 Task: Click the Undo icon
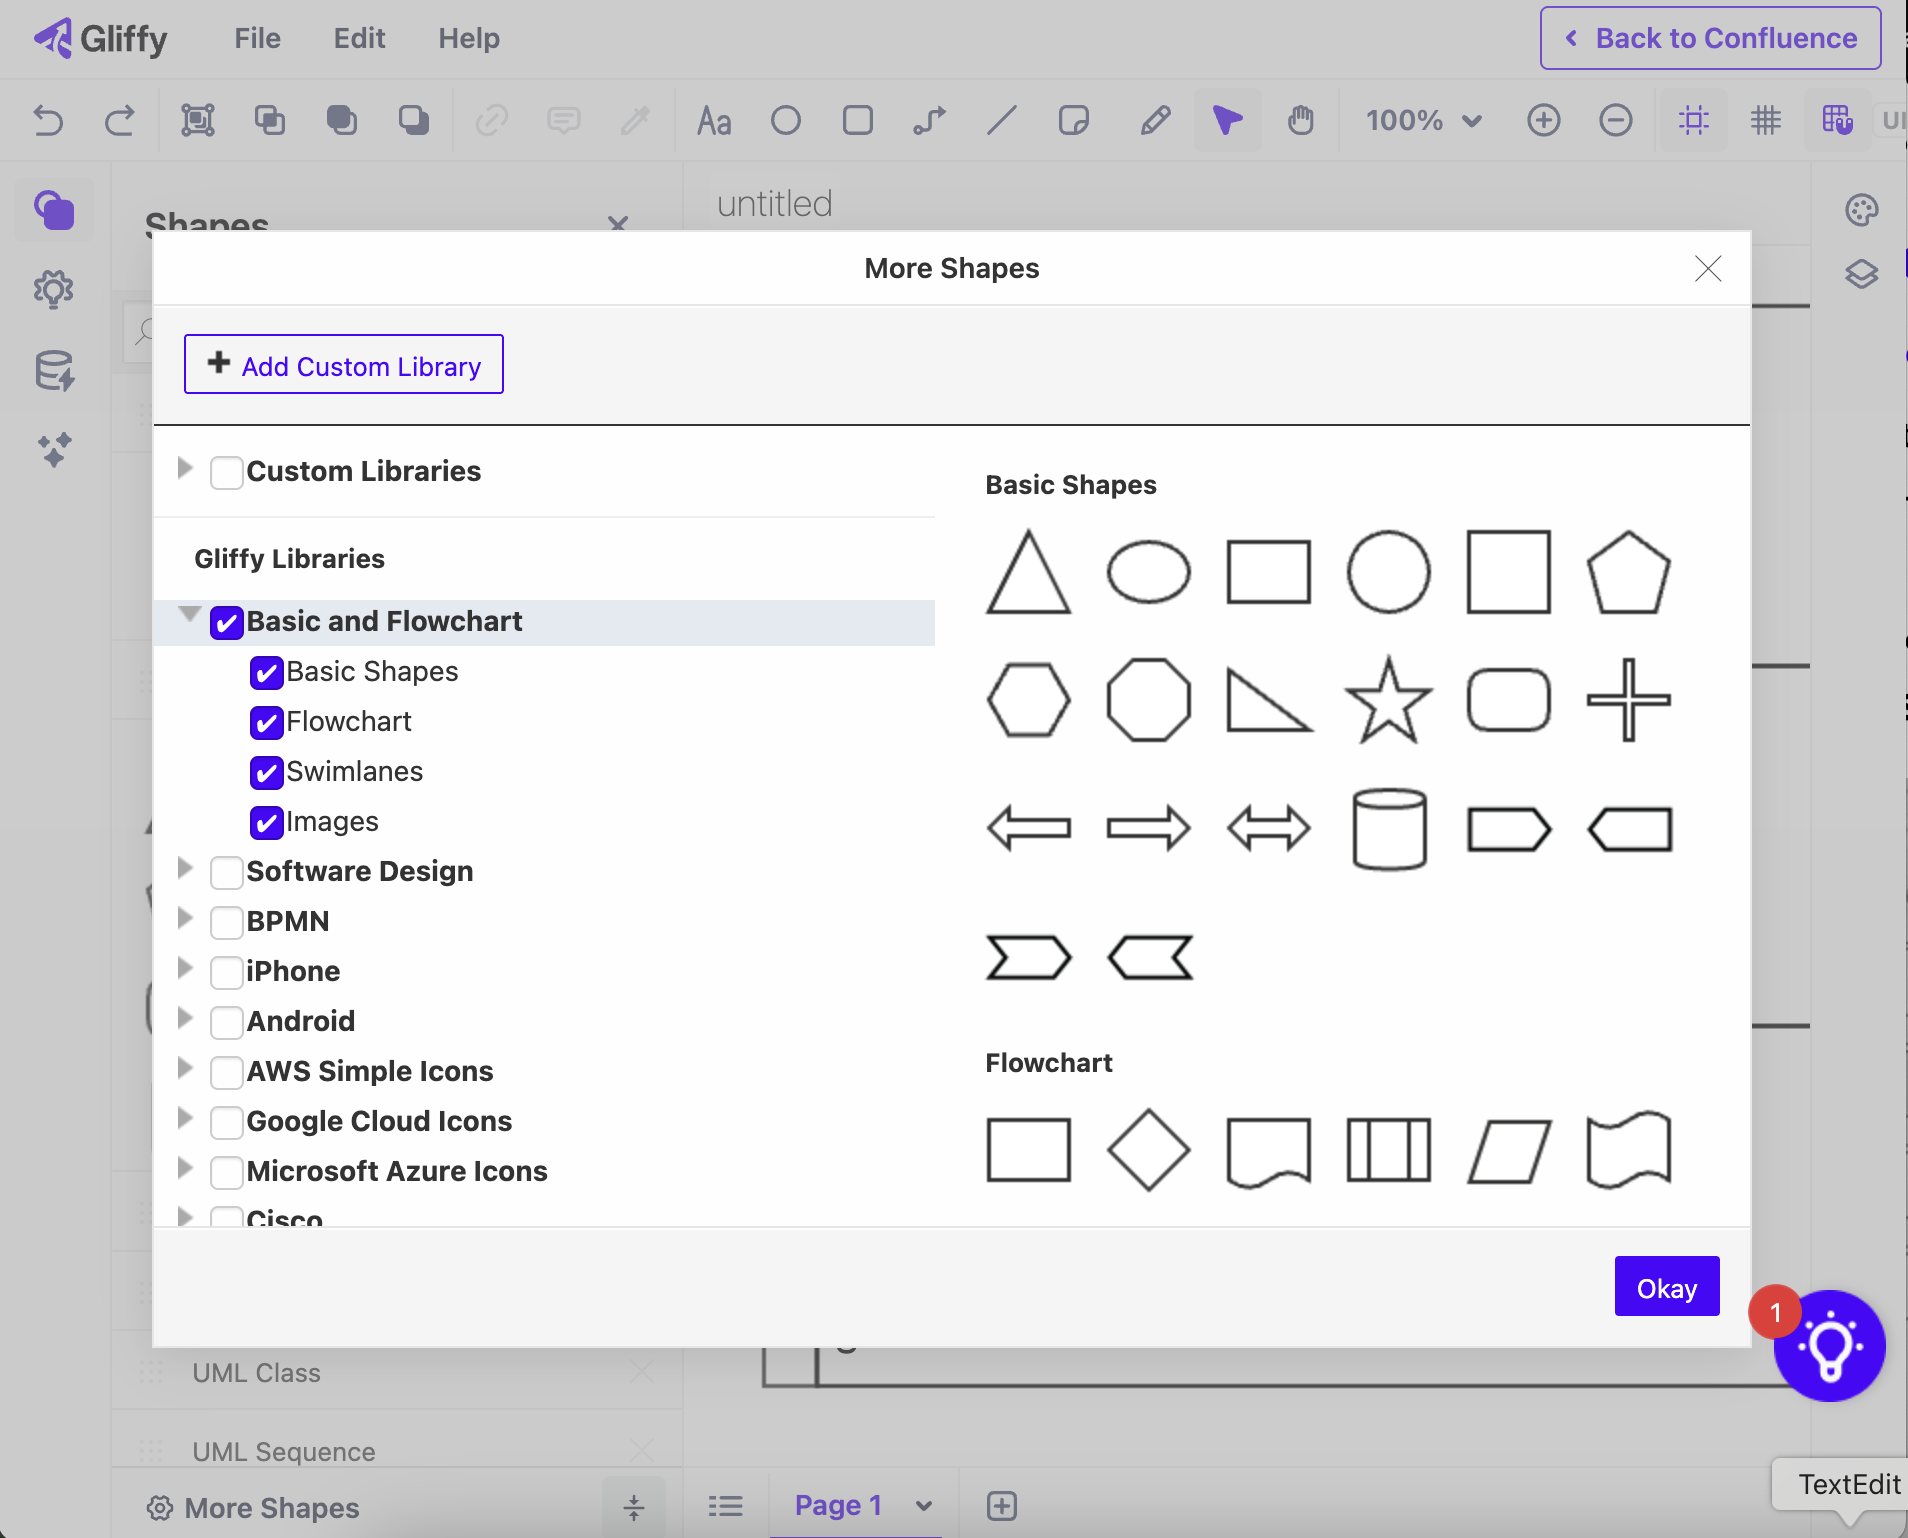click(x=48, y=120)
